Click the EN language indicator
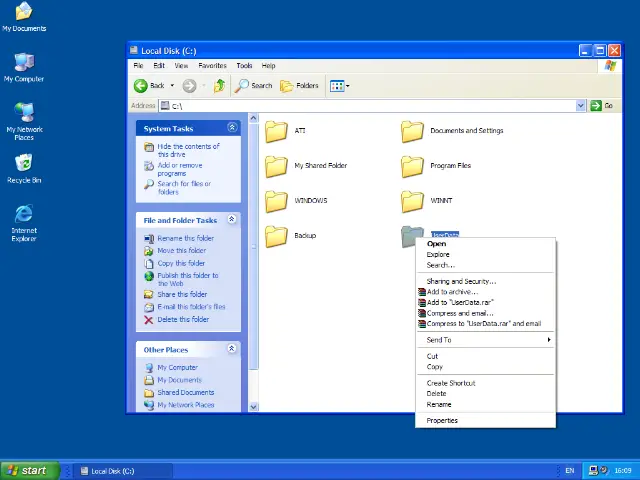Image resolution: width=640 pixels, height=480 pixels. click(570, 471)
